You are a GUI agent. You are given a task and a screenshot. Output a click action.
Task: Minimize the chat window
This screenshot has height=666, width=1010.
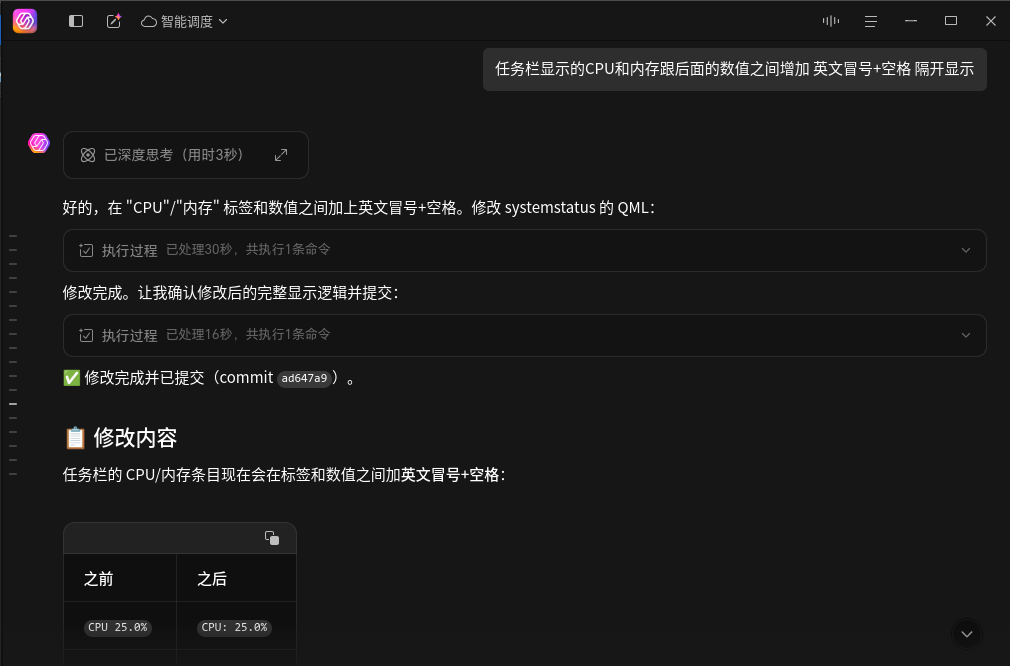(x=911, y=21)
